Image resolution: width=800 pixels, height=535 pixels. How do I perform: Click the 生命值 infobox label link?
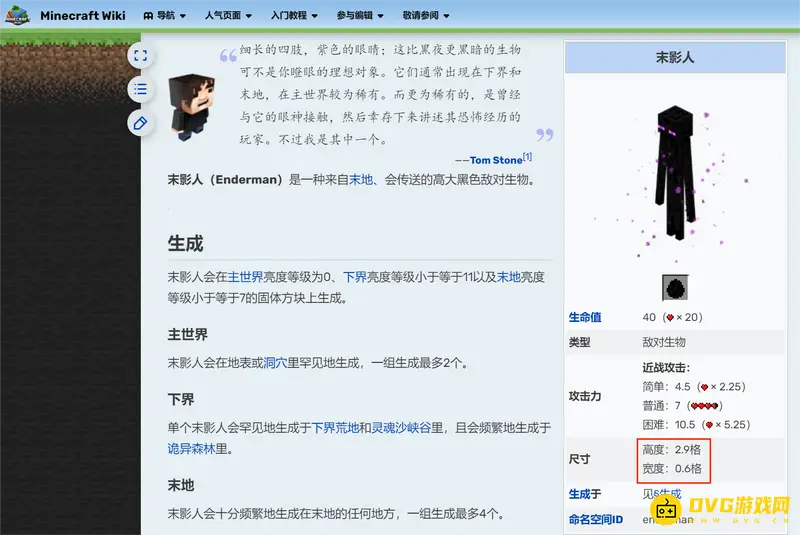click(x=585, y=317)
